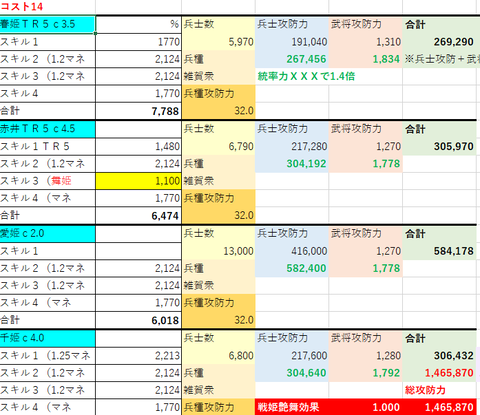Click the green 267,456 value
Image resolution: width=480 pixels, height=415 pixels.
pyautogui.click(x=292, y=59)
